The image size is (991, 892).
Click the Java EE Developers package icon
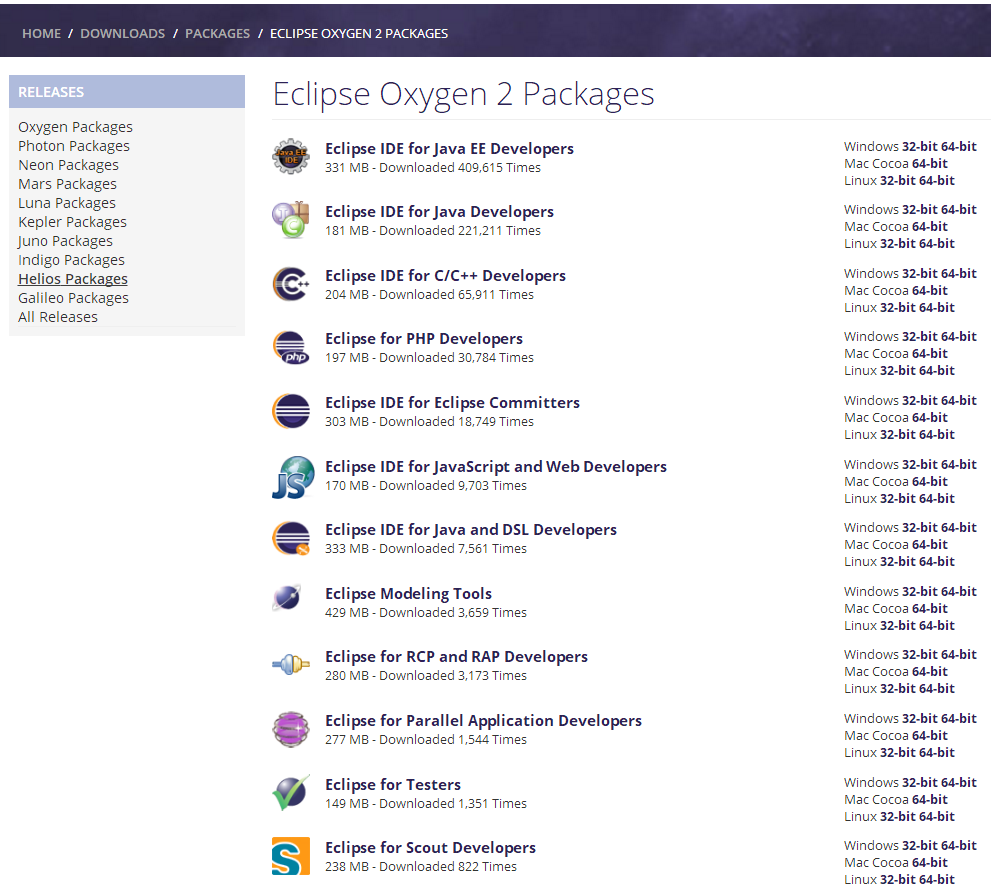[291, 157]
